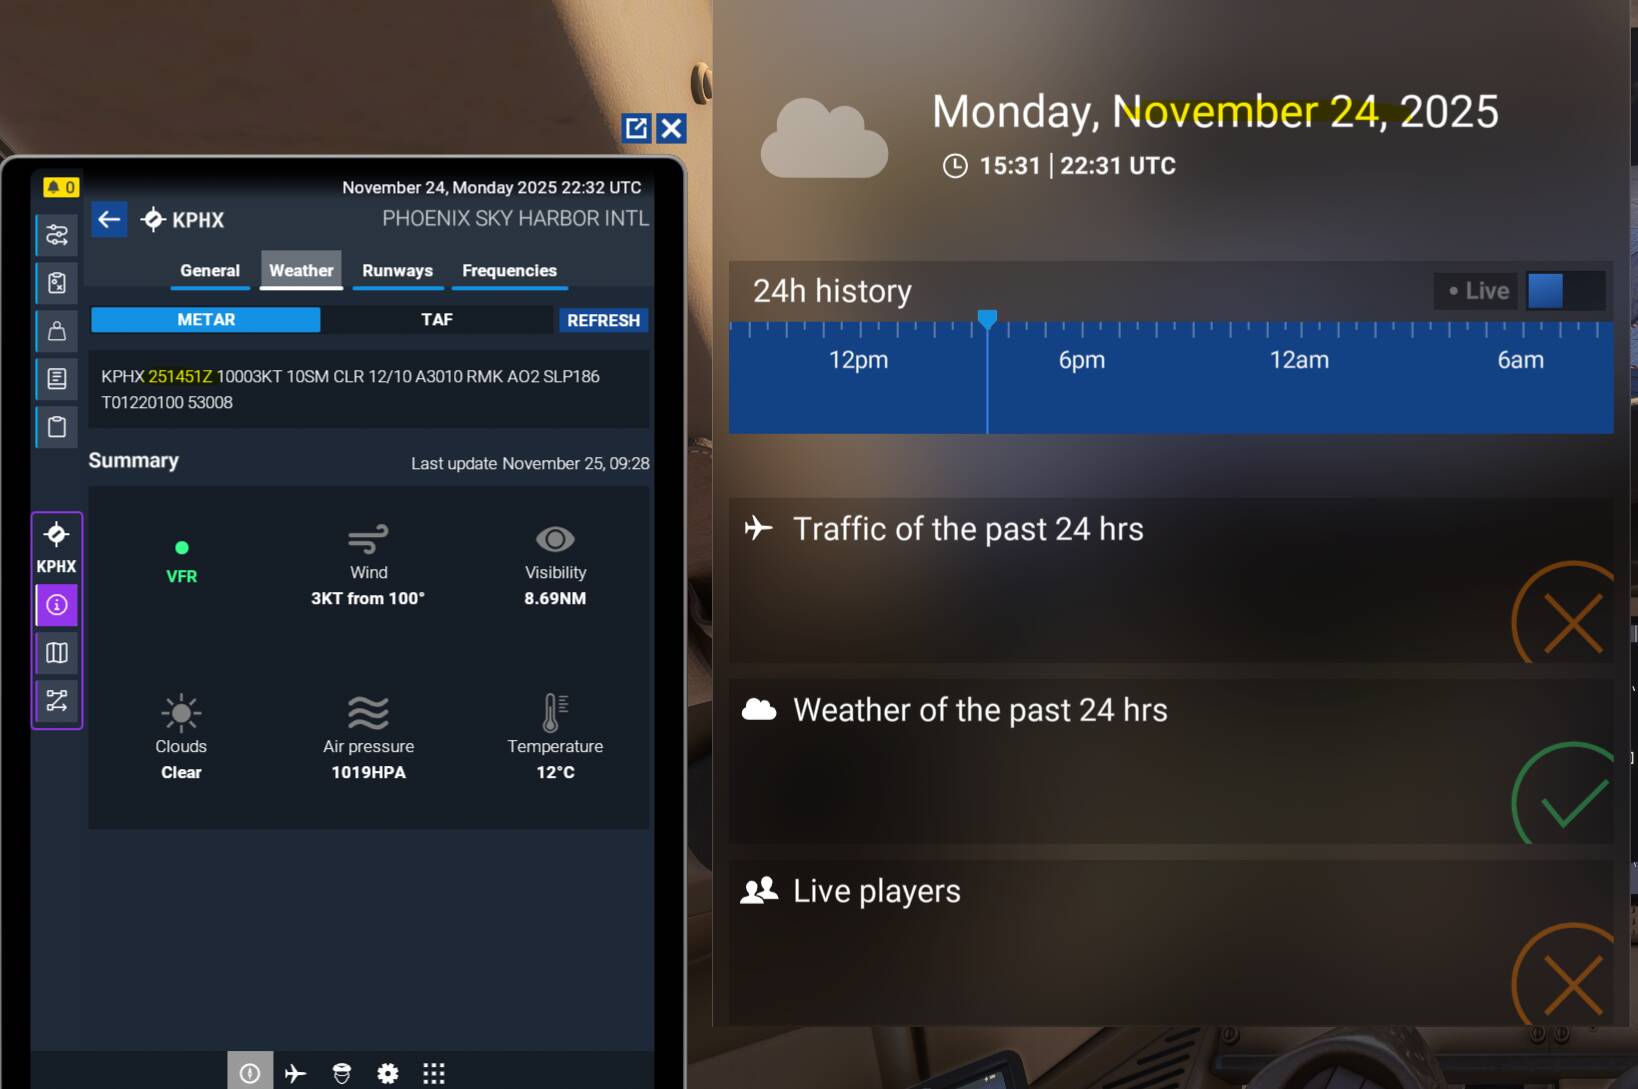Screen dimensions: 1638x1089
Task: Toggle the Live history switch
Action: click(1564, 291)
